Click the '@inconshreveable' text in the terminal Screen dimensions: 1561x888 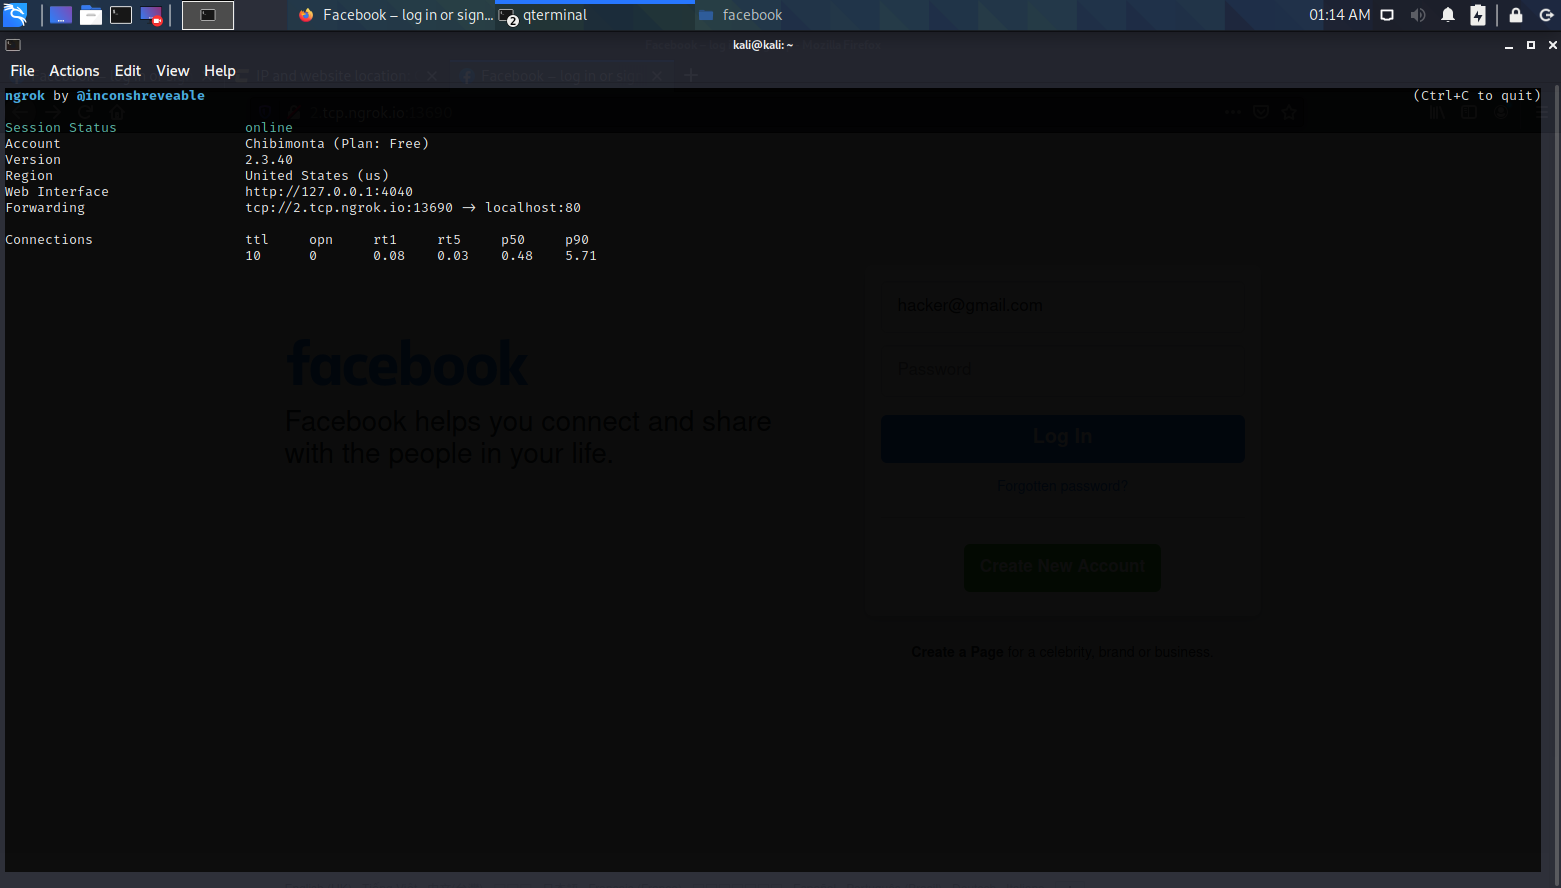point(141,96)
